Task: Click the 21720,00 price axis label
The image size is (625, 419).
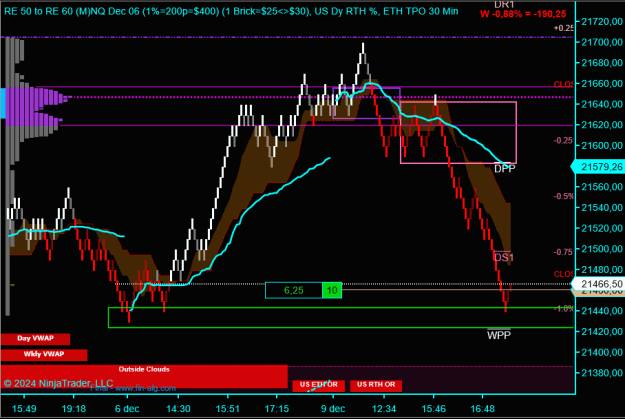Action: pyautogui.click(x=602, y=22)
